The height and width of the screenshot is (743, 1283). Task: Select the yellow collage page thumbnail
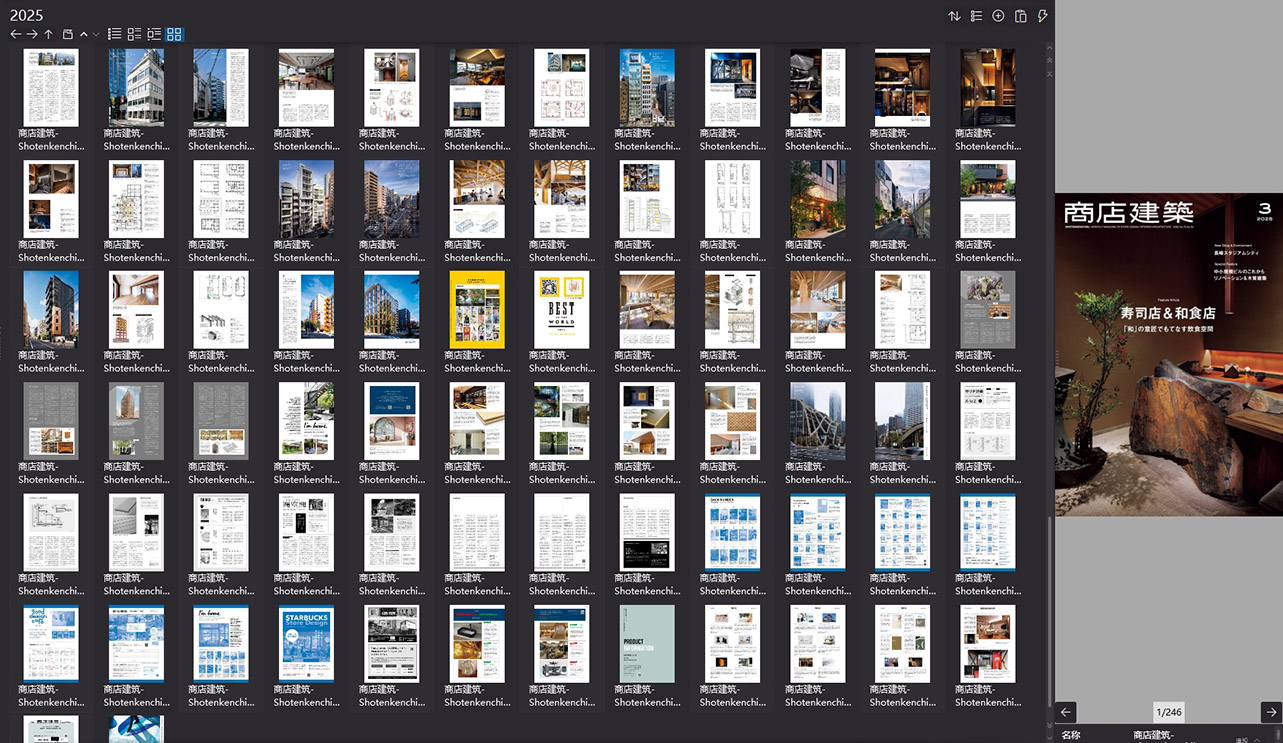coord(477,310)
